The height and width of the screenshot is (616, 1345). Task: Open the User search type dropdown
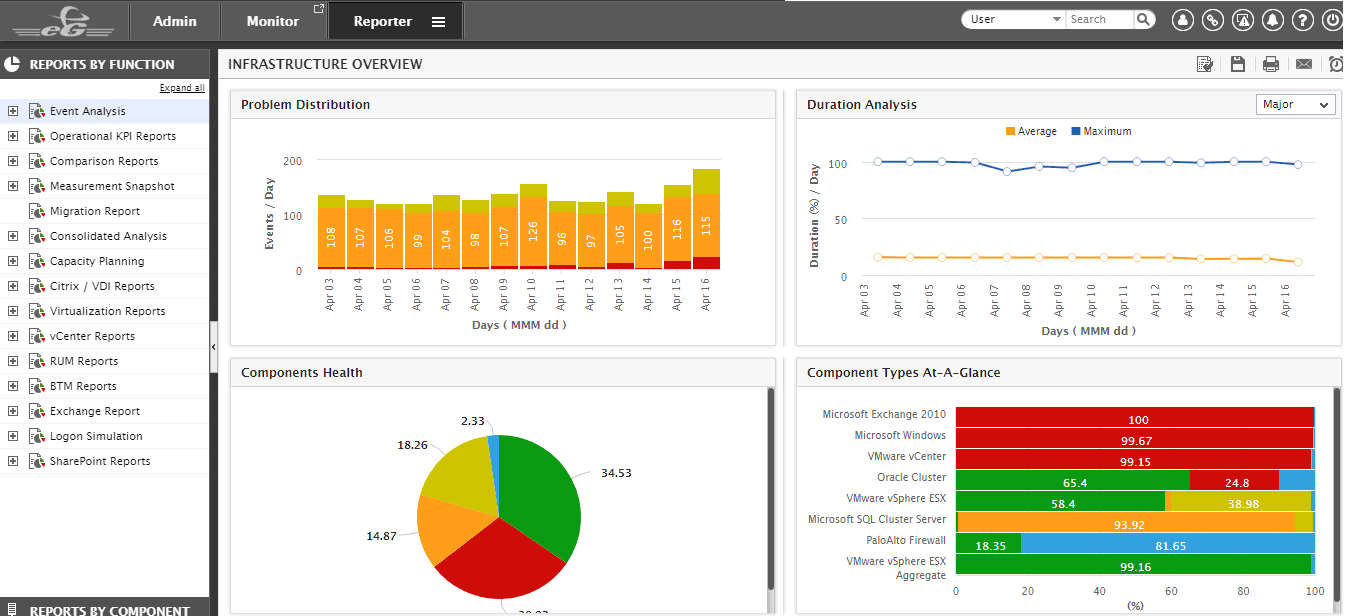1014,19
